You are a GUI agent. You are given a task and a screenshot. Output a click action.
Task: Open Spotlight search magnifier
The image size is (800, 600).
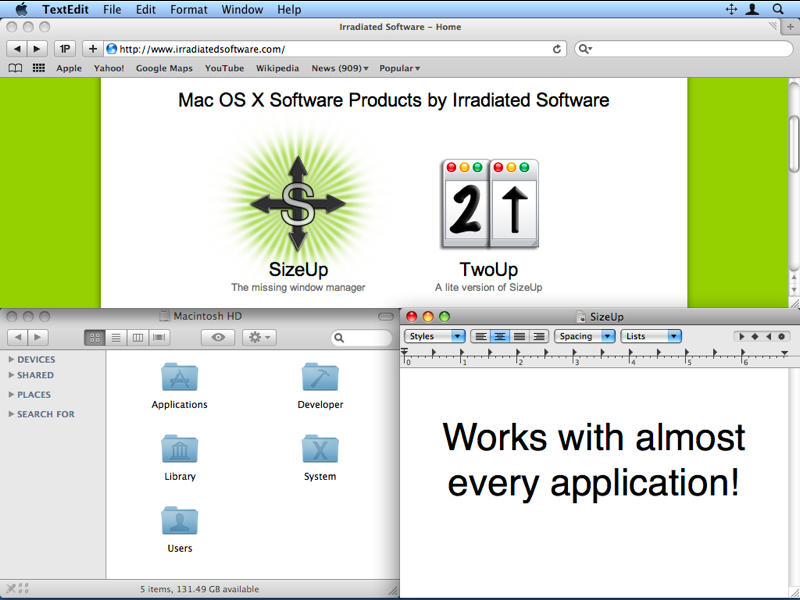pyautogui.click(x=778, y=9)
